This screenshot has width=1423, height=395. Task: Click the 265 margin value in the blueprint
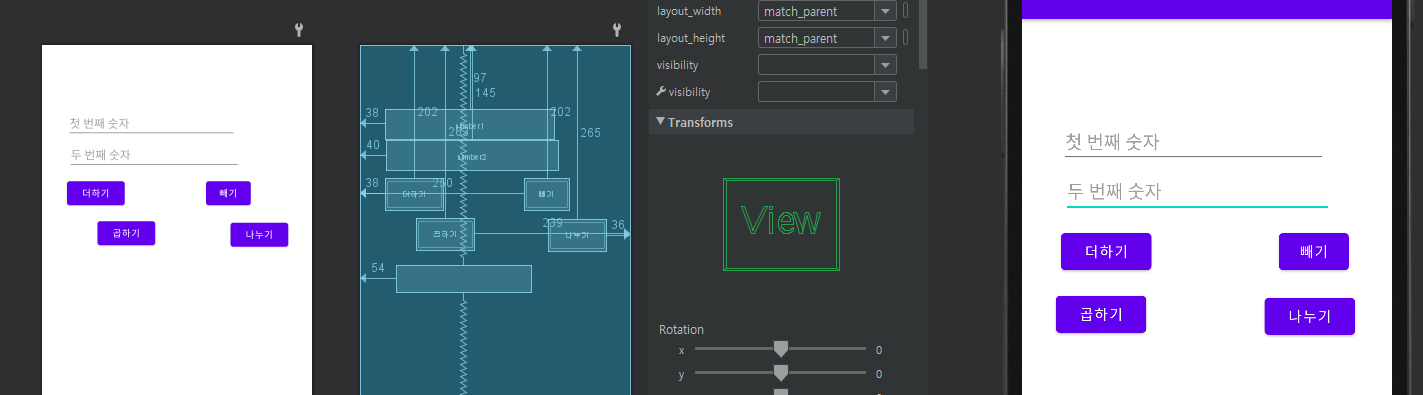(x=591, y=133)
